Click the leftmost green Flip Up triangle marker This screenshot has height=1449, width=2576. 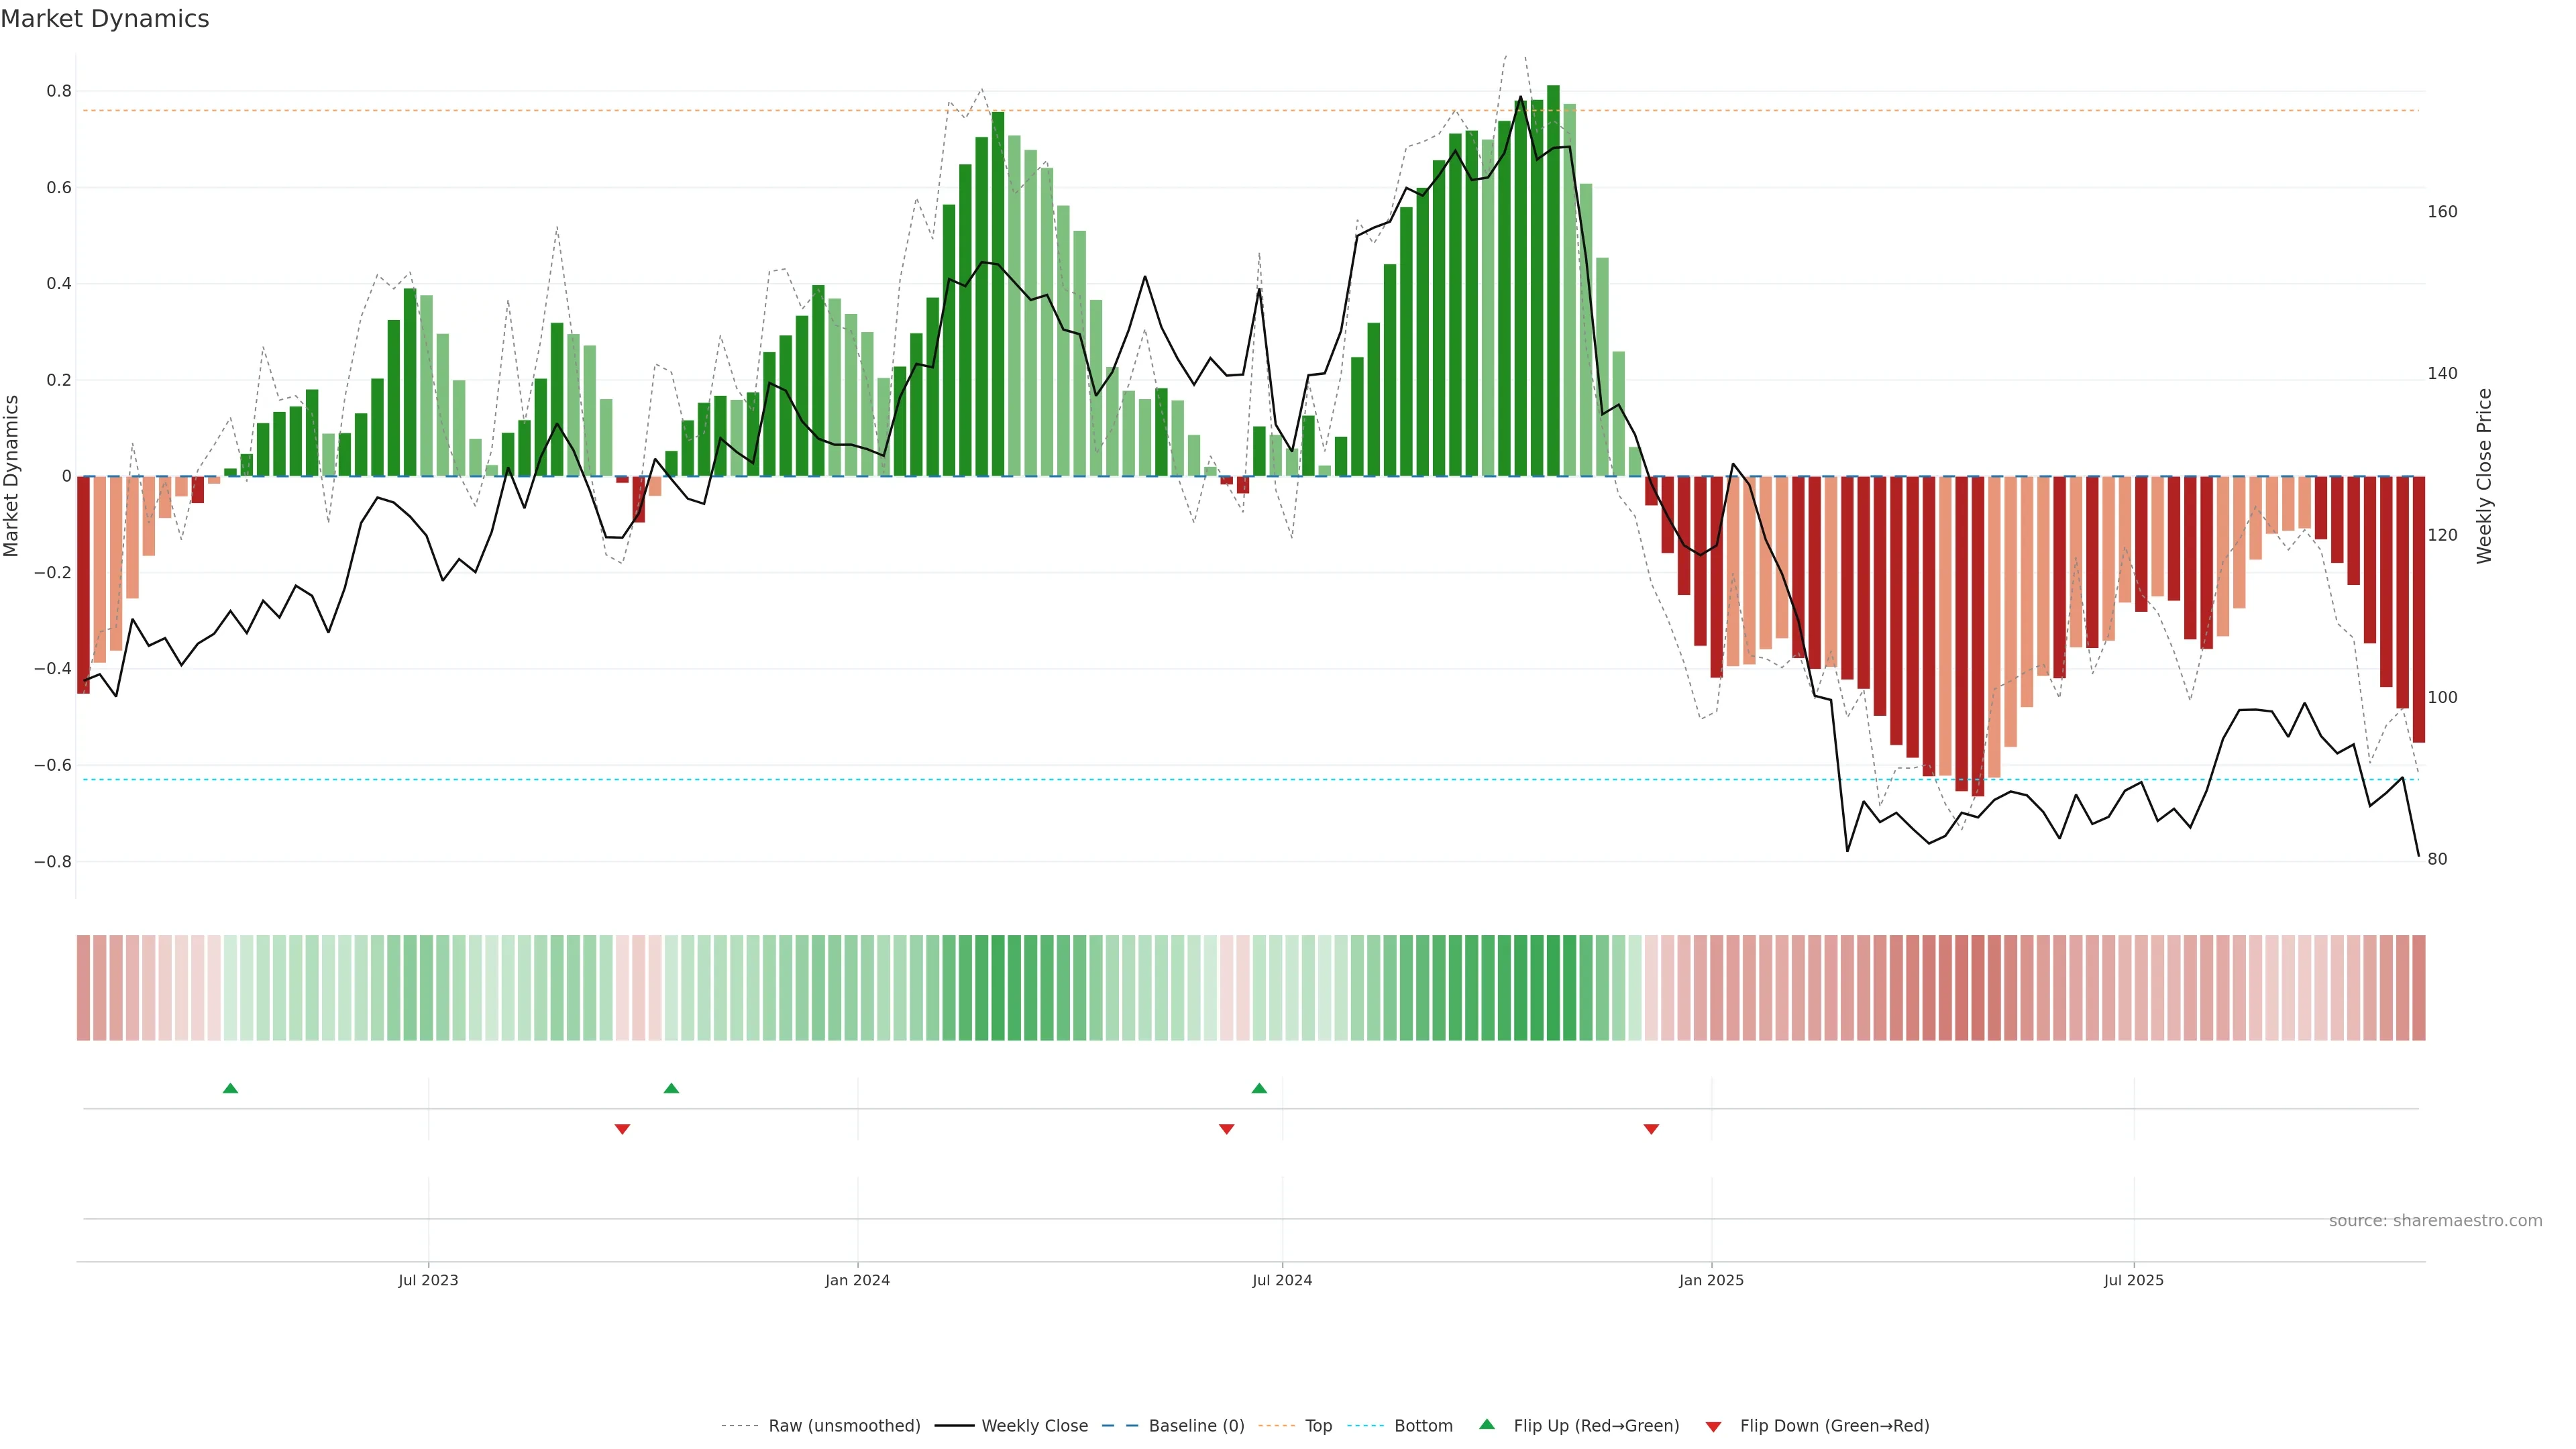click(230, 1088)
